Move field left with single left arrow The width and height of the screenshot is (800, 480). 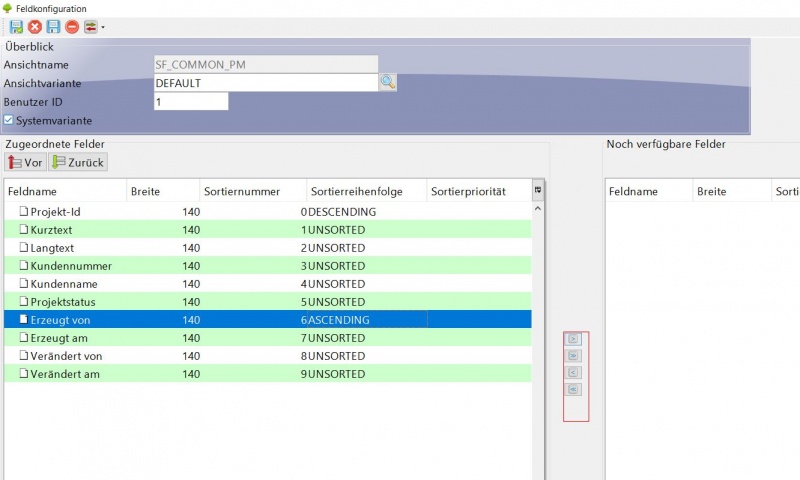tap(574, 372)
